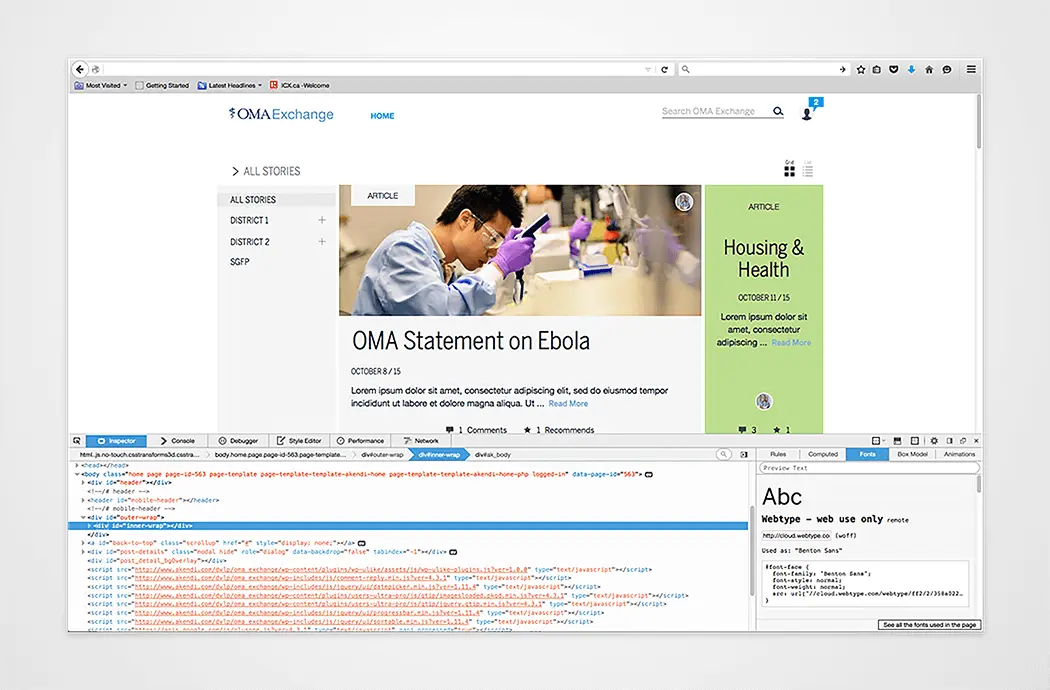Open the Firefox hamburger menu
Viewport: 1050px width, 690px height.
971,69
